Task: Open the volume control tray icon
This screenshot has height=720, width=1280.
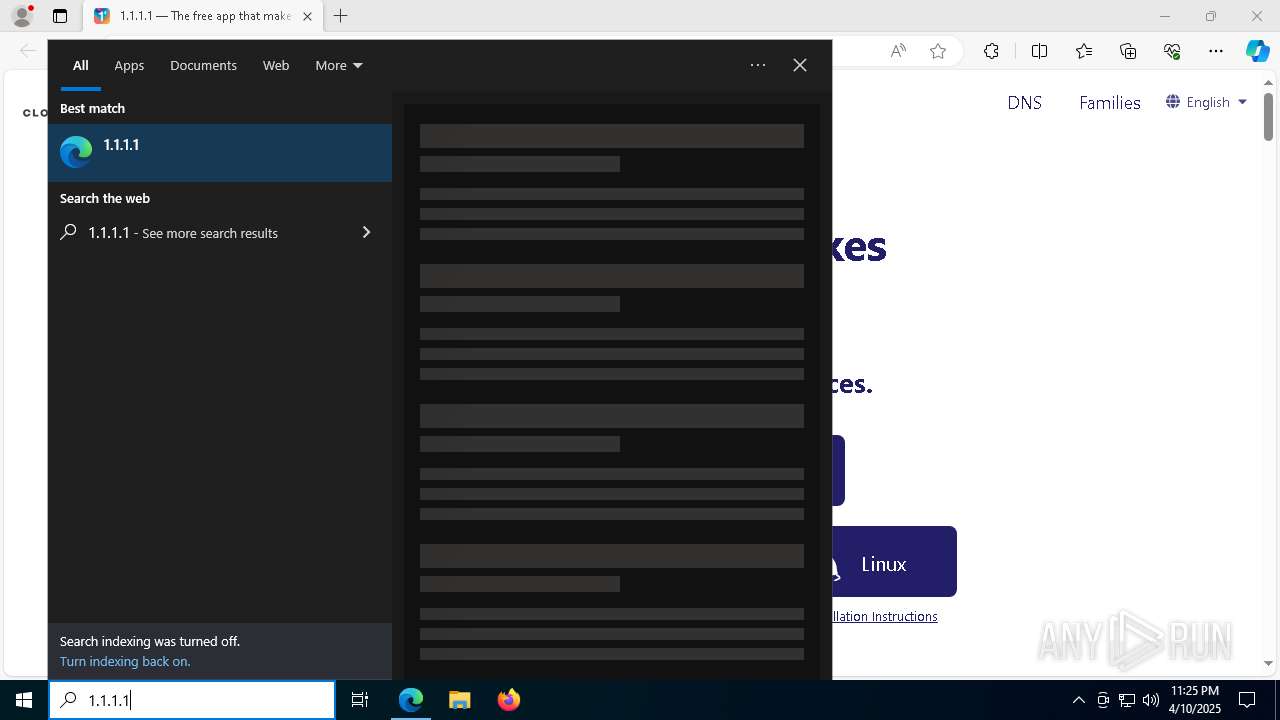Action: point(1150,700)
